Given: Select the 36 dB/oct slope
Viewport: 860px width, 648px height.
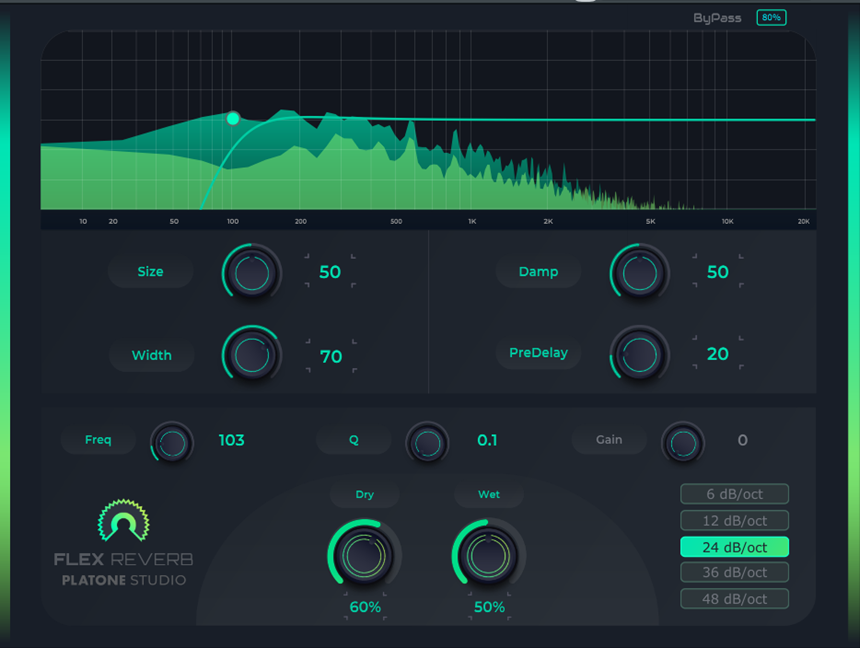Looking at the screenshot, I should click(x=734, y=572).
